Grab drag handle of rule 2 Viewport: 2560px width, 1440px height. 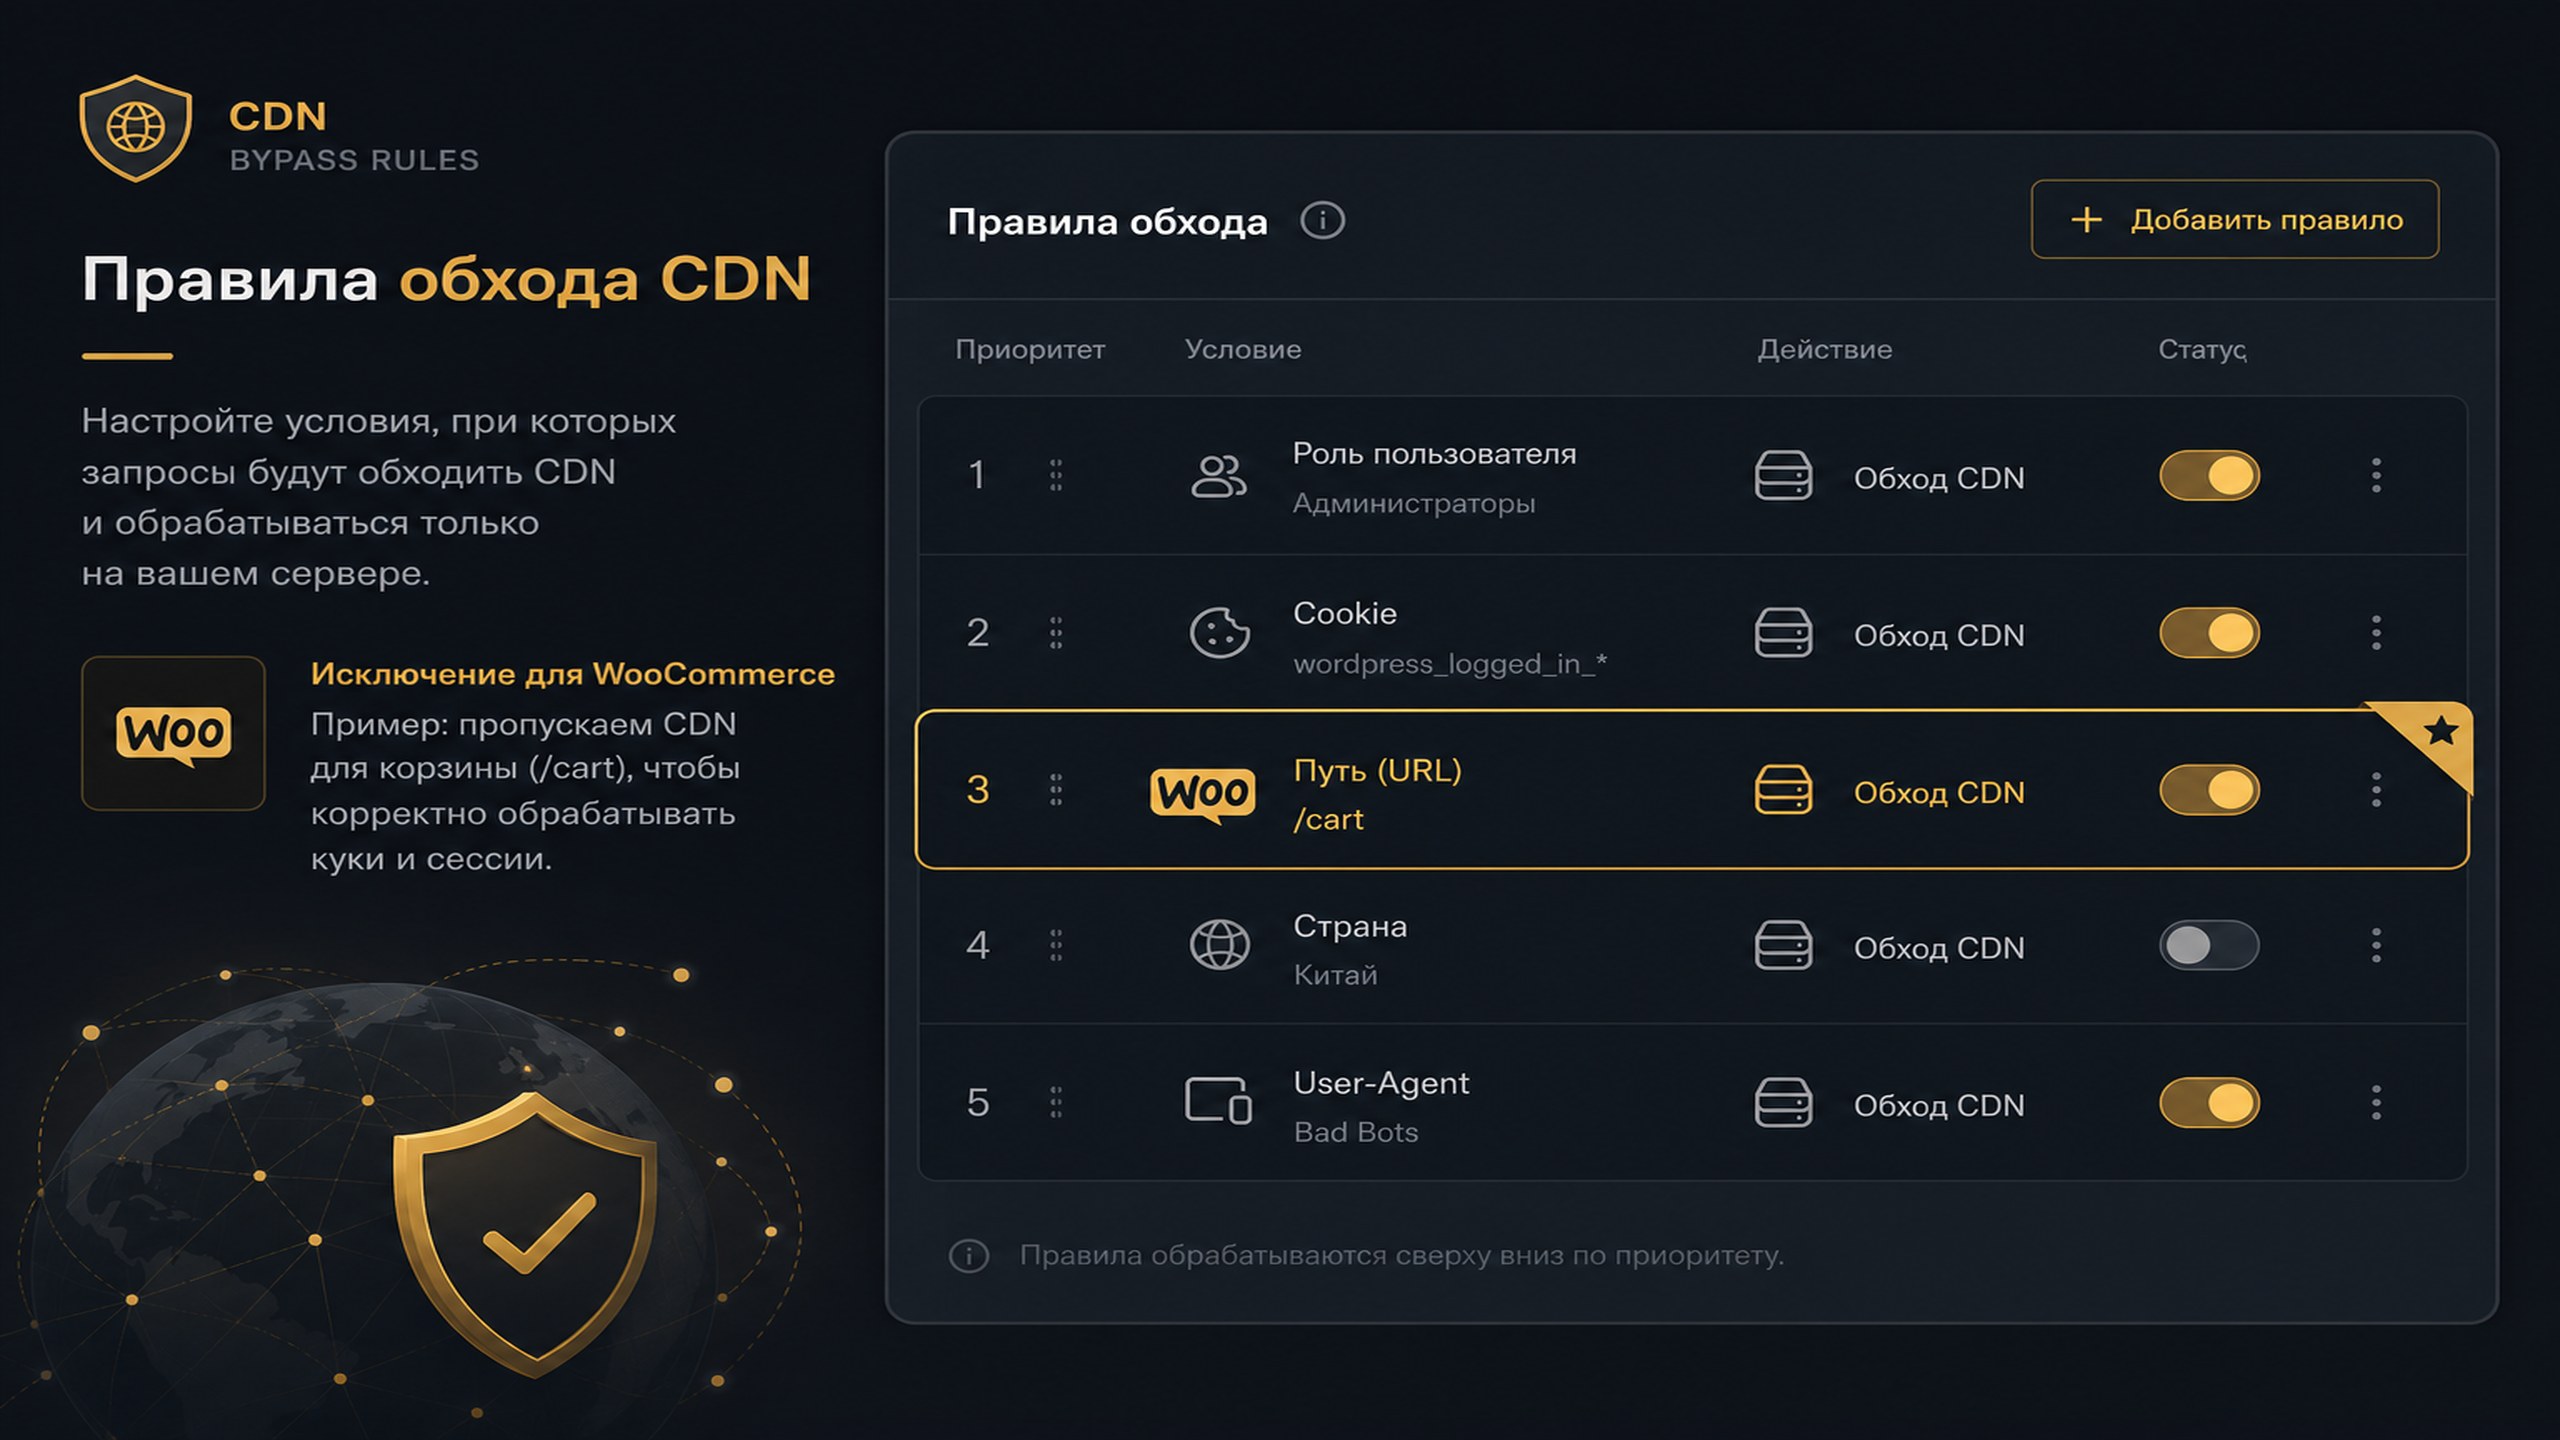[x=1056, y=633]
